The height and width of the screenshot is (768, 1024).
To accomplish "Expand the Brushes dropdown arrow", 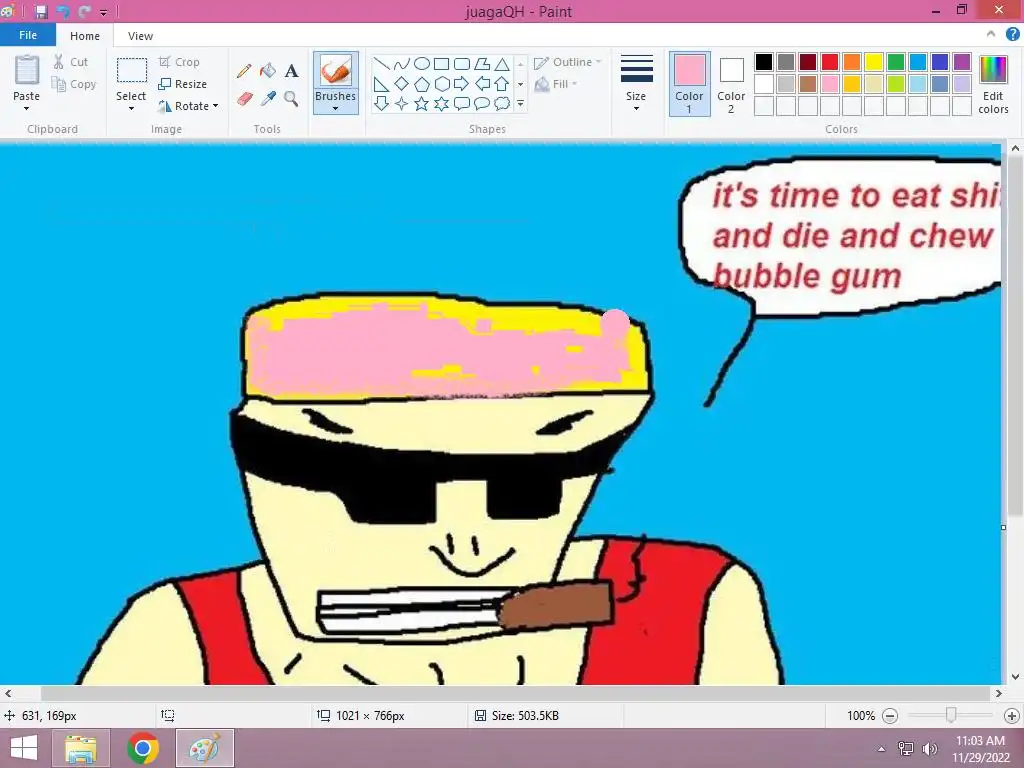I will tap(335, 108).
